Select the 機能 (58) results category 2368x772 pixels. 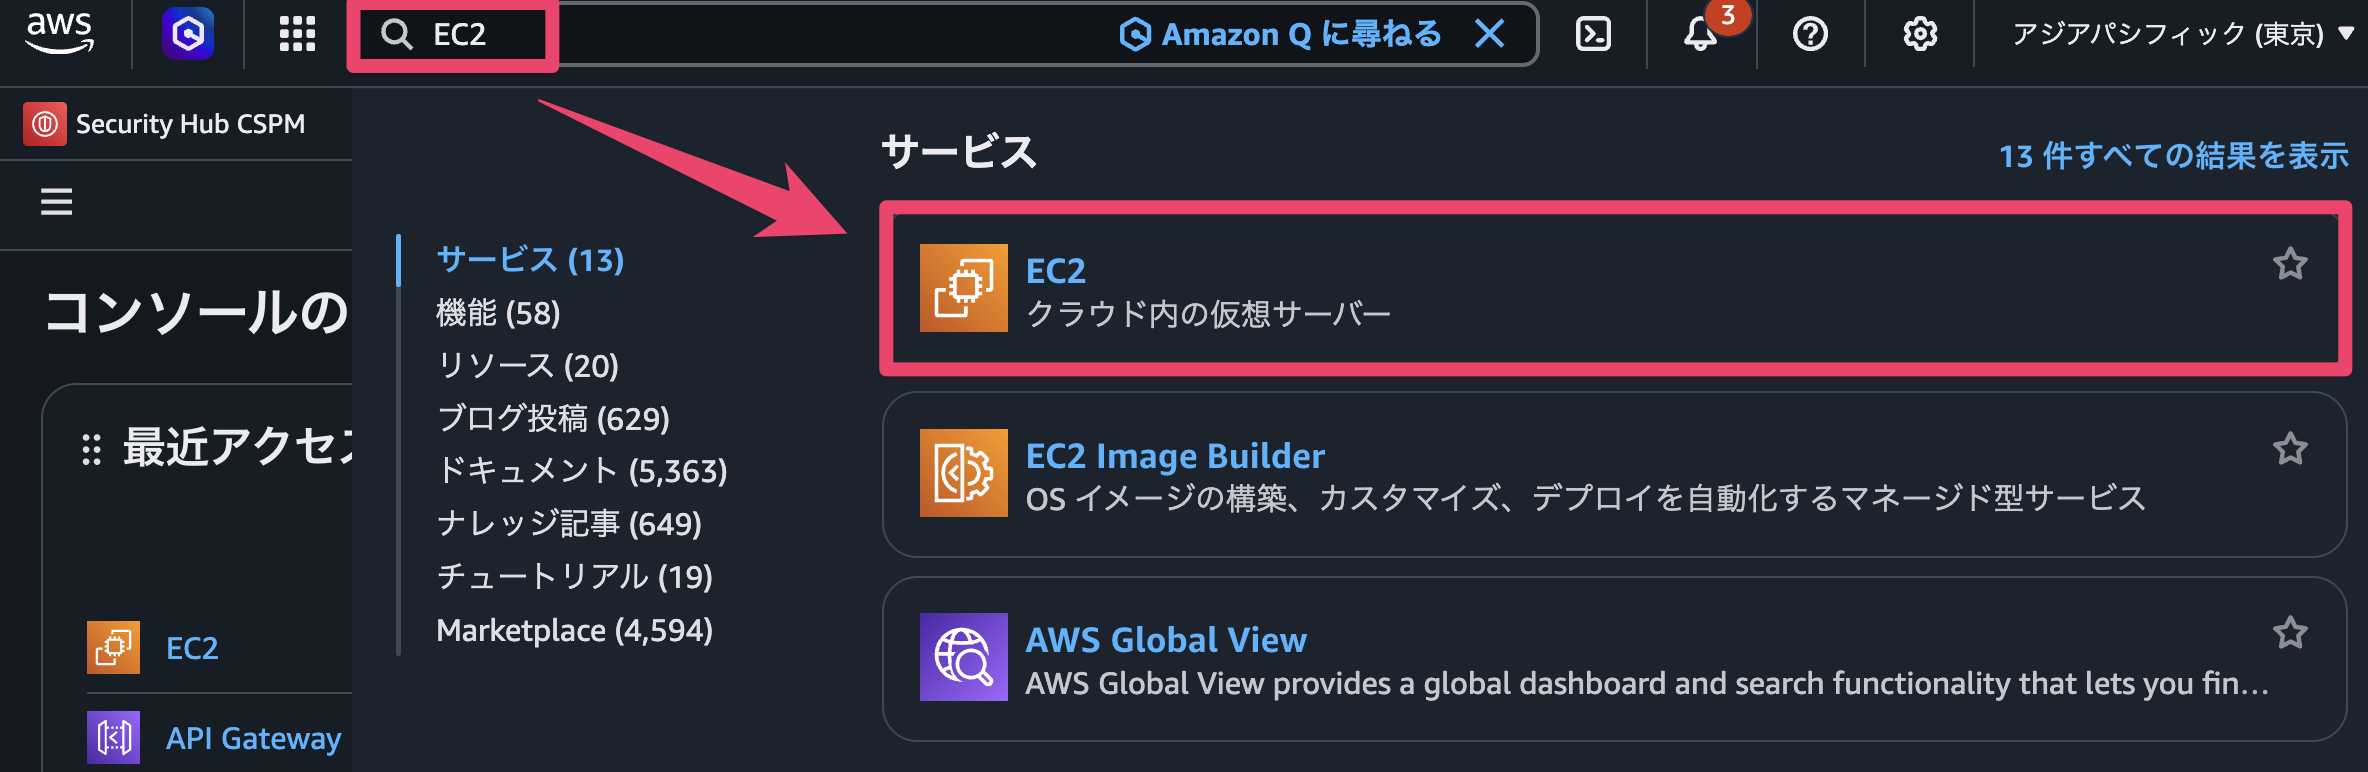498,313
